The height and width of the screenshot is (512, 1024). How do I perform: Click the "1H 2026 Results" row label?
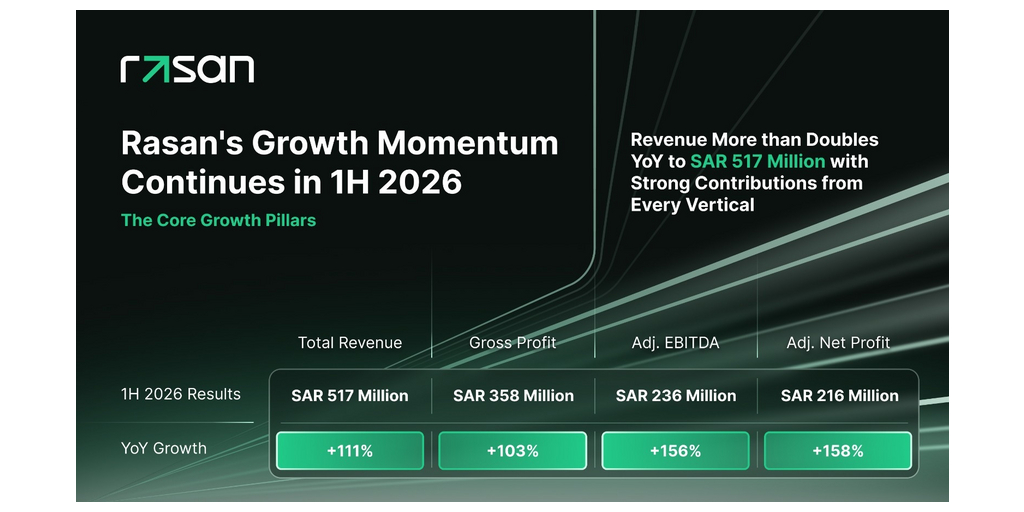(181, 394)
